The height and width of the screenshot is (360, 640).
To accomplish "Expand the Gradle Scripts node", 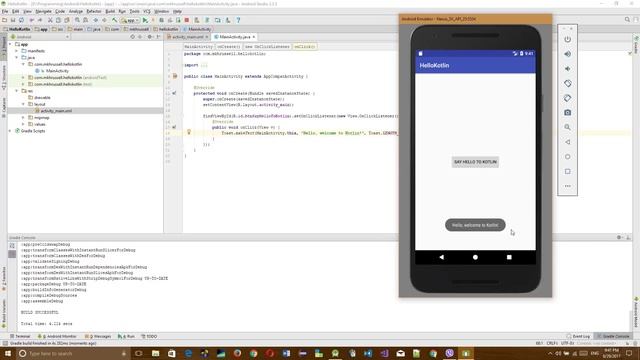I will (10, 131).
